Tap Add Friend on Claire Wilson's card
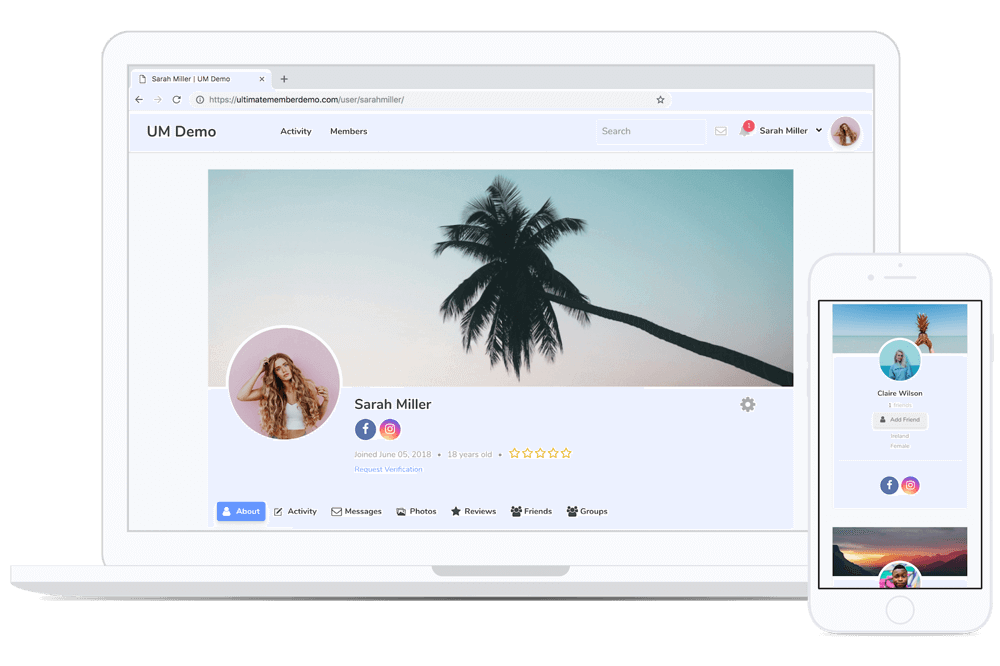 click(x=900, y=420)
